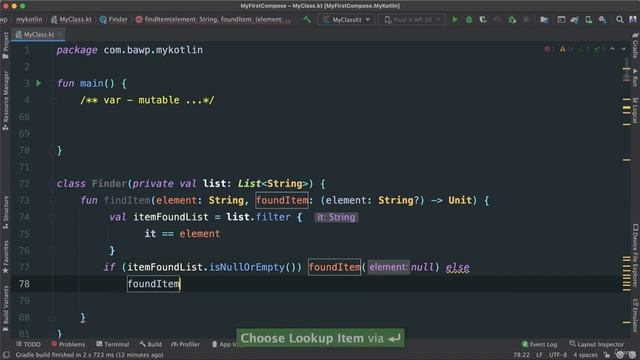Open the Project tool window strip
Viewport: 640px width, 360px height.
pyautogui.click(x=5, y=45)
